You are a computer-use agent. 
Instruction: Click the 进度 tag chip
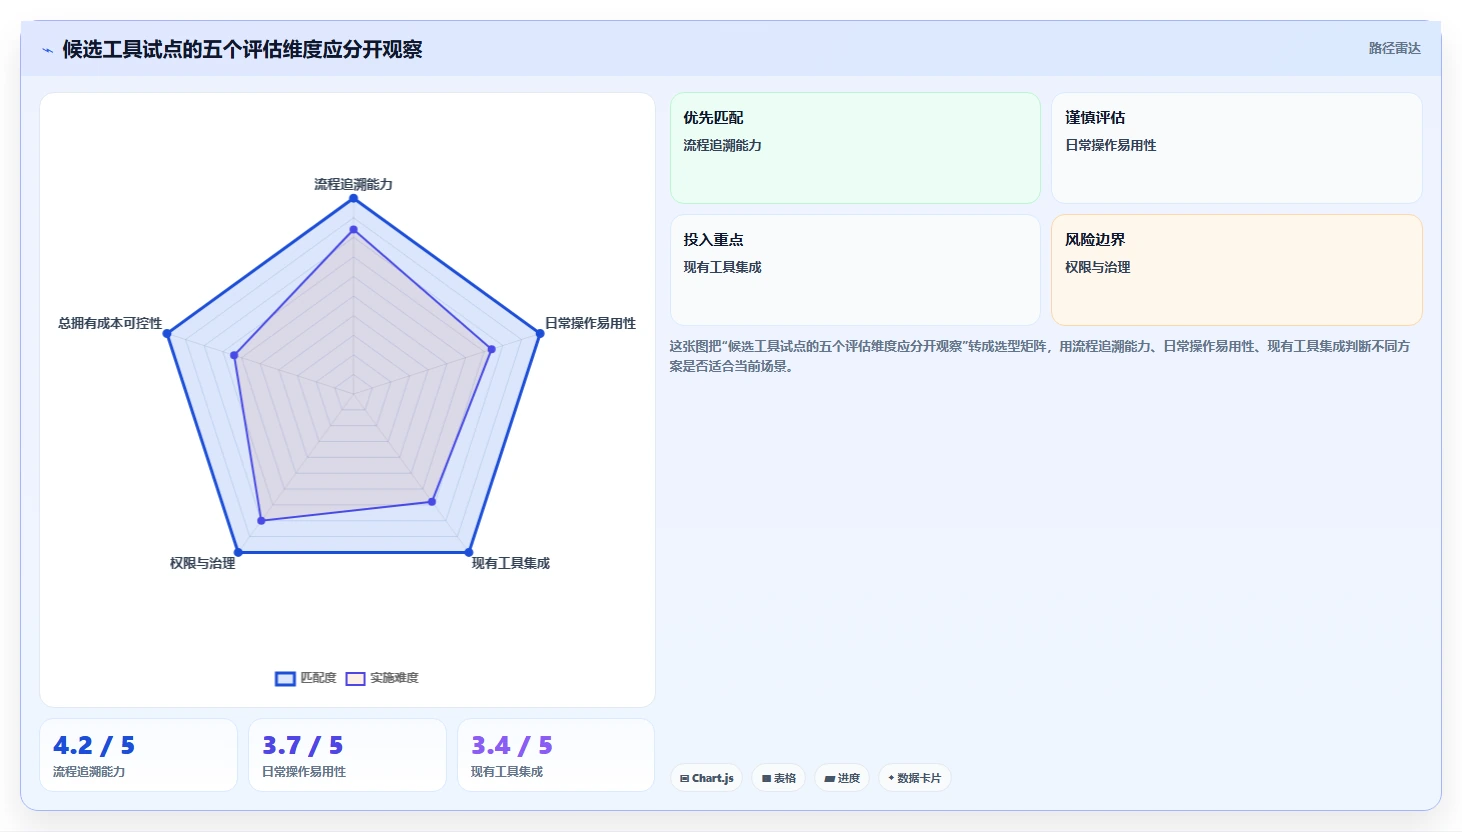(842, 778)
